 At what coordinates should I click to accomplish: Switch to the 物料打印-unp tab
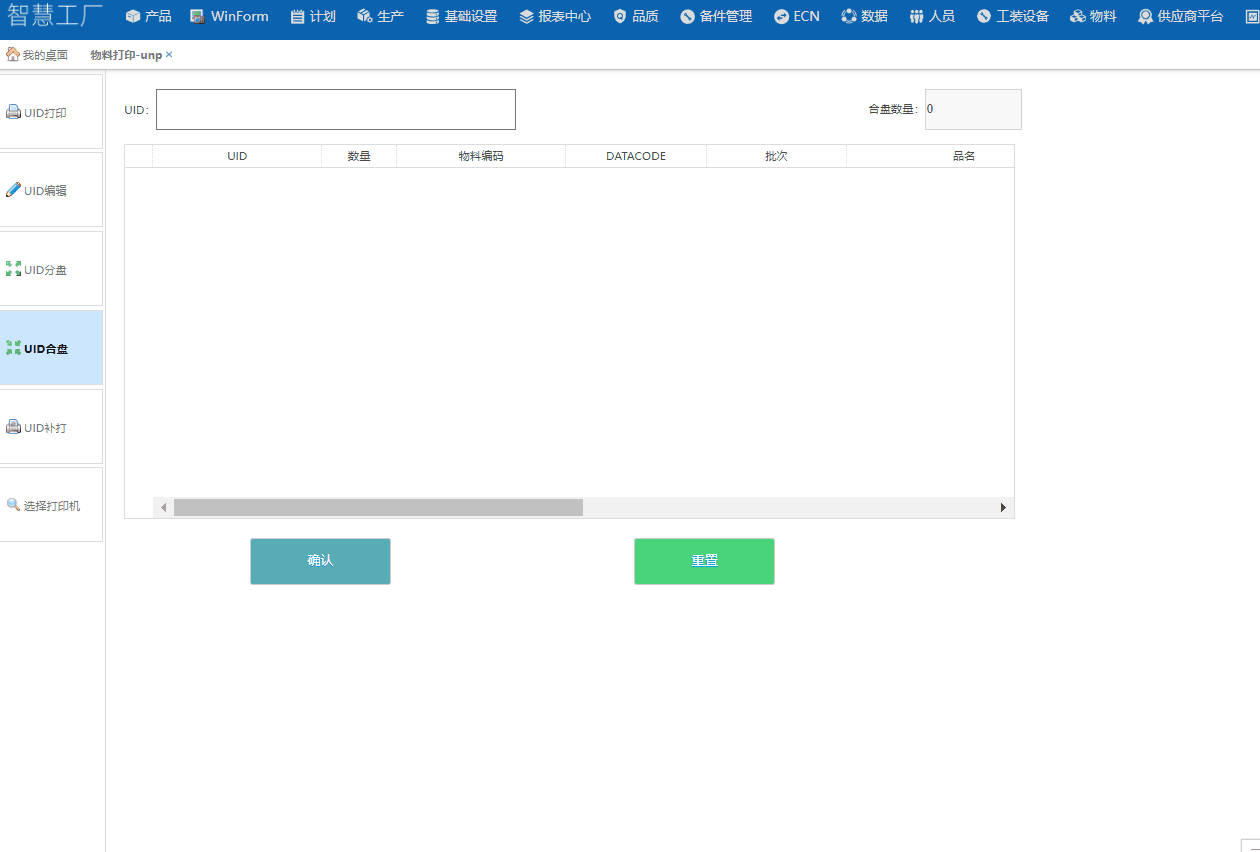(125, 55)
